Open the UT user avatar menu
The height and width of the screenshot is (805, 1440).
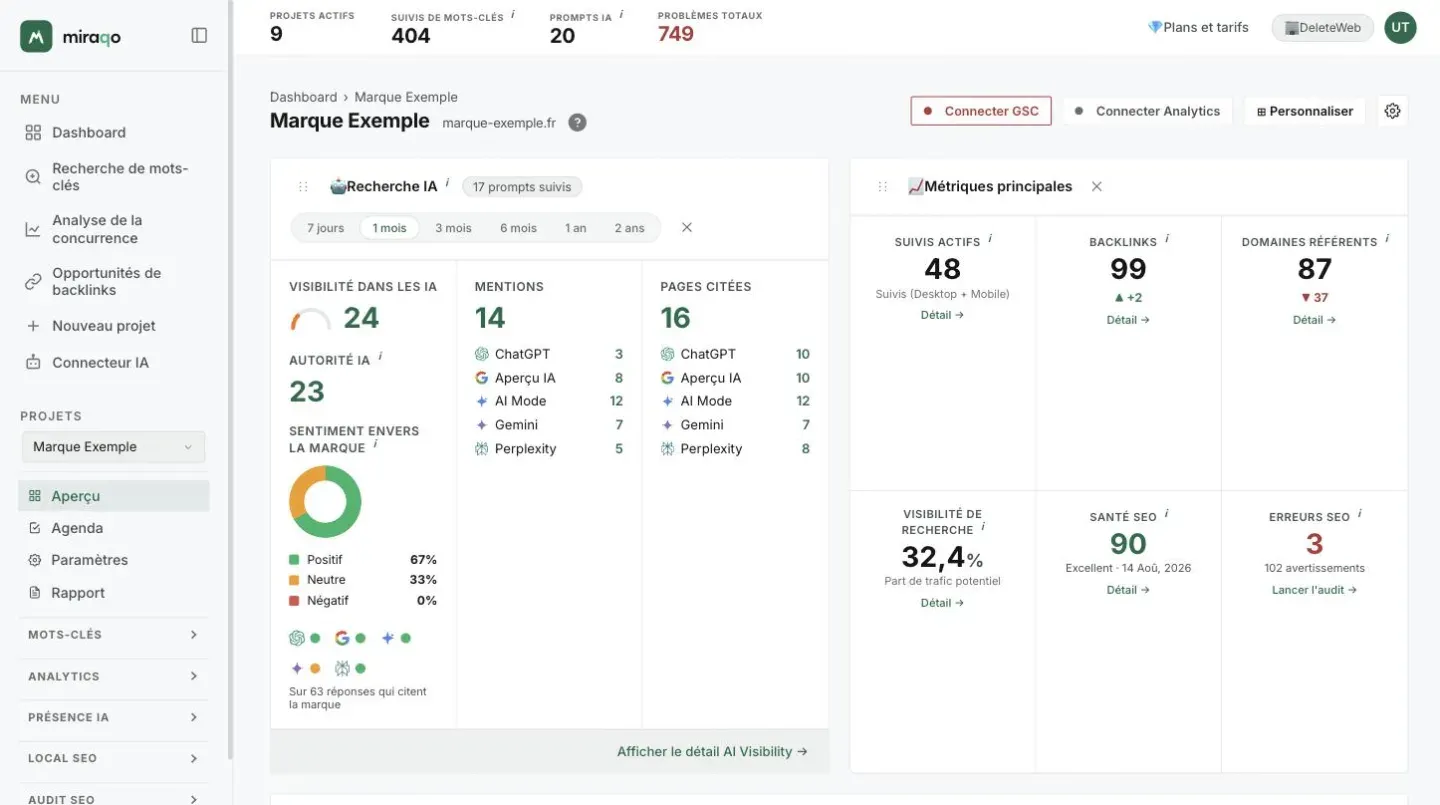1400,28
